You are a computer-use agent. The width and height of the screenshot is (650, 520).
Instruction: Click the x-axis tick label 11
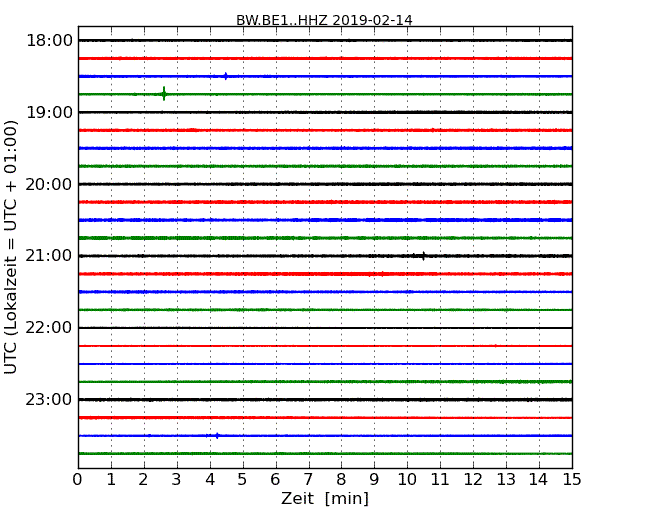tap(440, 479)
